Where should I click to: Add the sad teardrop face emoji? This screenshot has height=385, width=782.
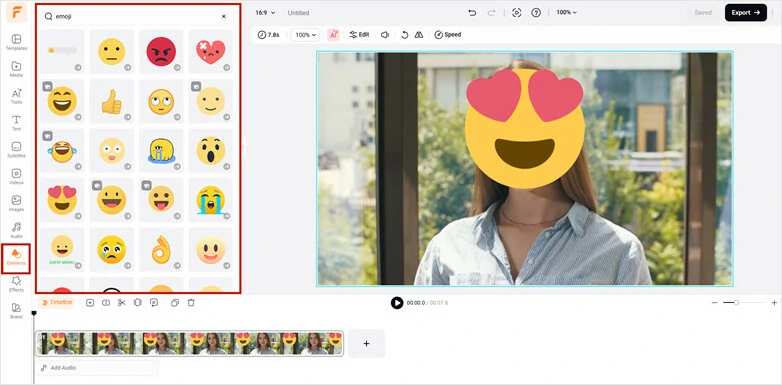point(111,250)
